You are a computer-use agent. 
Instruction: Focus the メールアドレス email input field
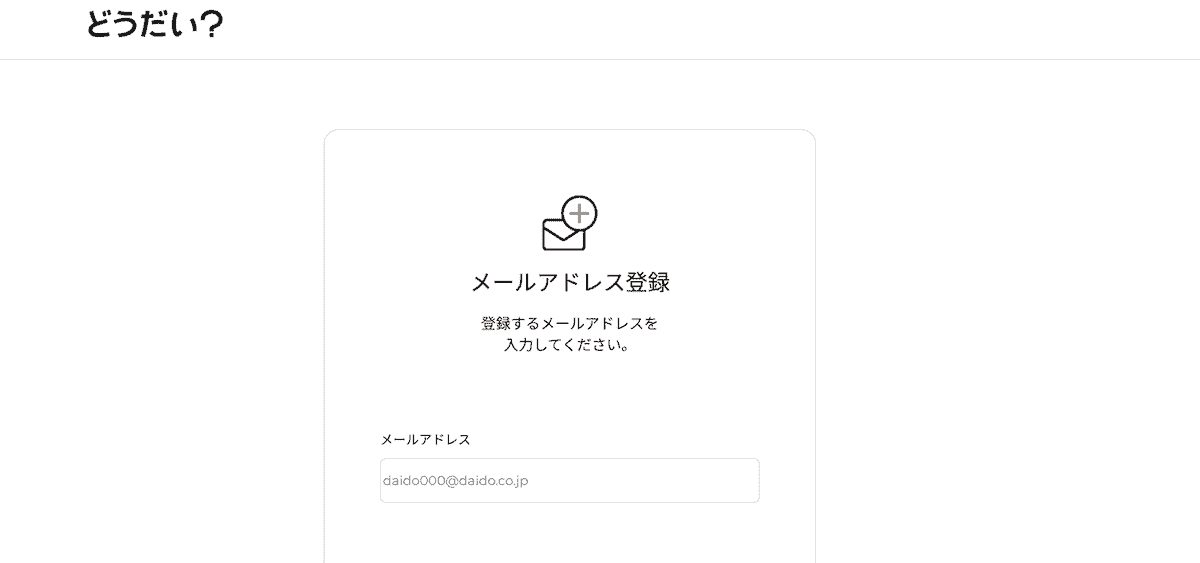coord(569,480)
